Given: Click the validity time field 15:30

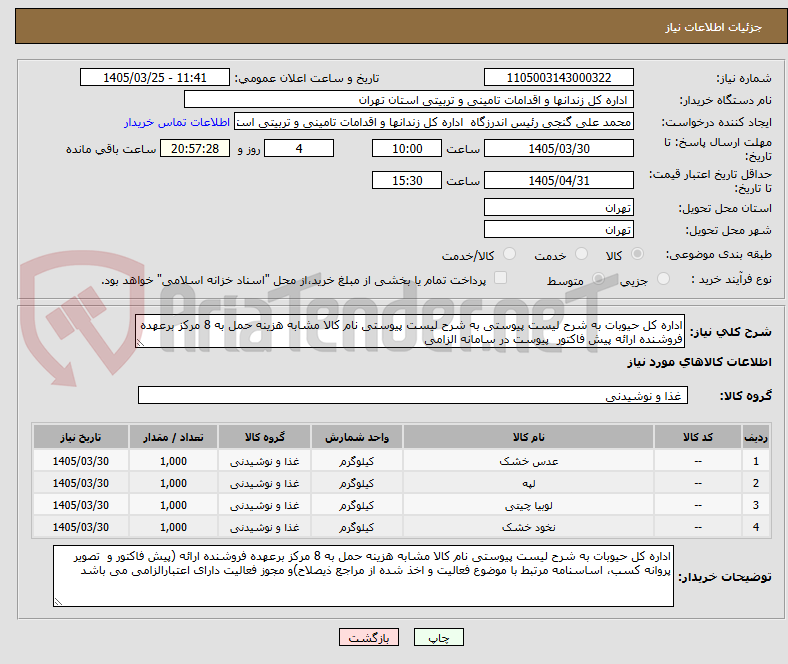Looking at the screenshot, I should coord(407,180).
